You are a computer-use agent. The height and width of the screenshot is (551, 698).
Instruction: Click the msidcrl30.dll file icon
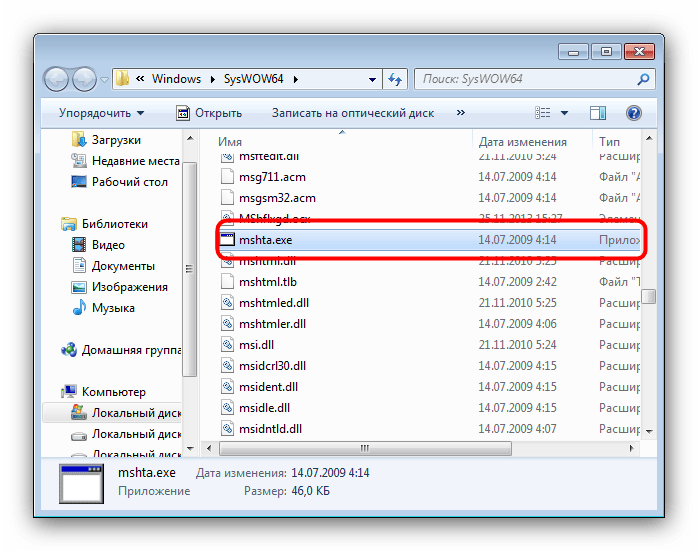[x=227, y=365]
